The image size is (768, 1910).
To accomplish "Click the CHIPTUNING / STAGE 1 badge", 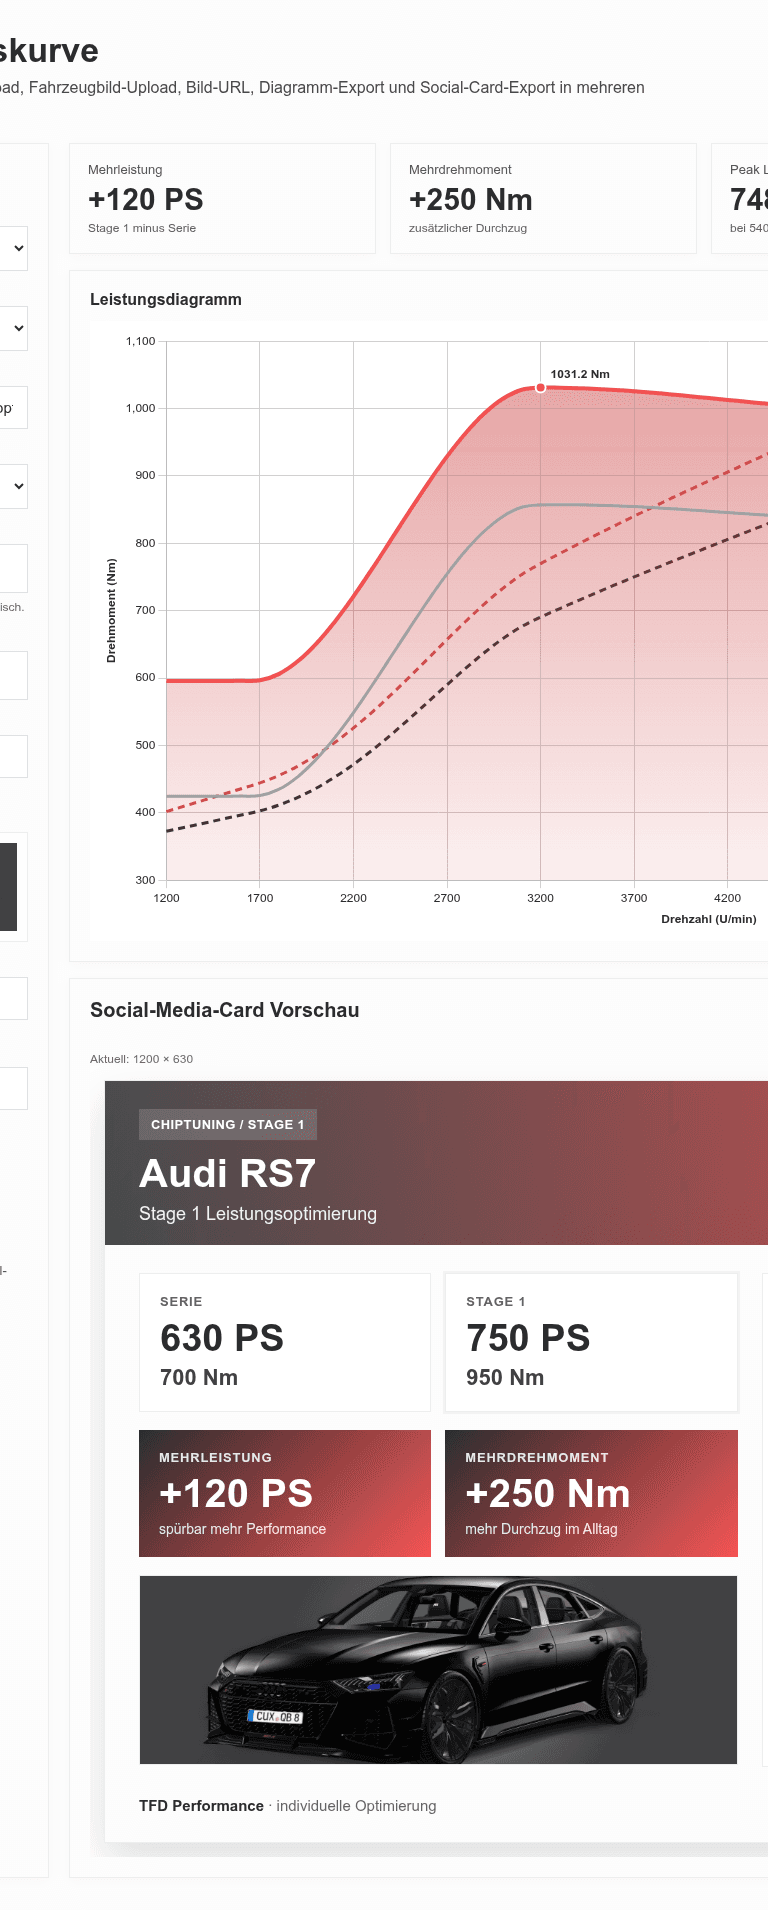I will pos(227,1125).
